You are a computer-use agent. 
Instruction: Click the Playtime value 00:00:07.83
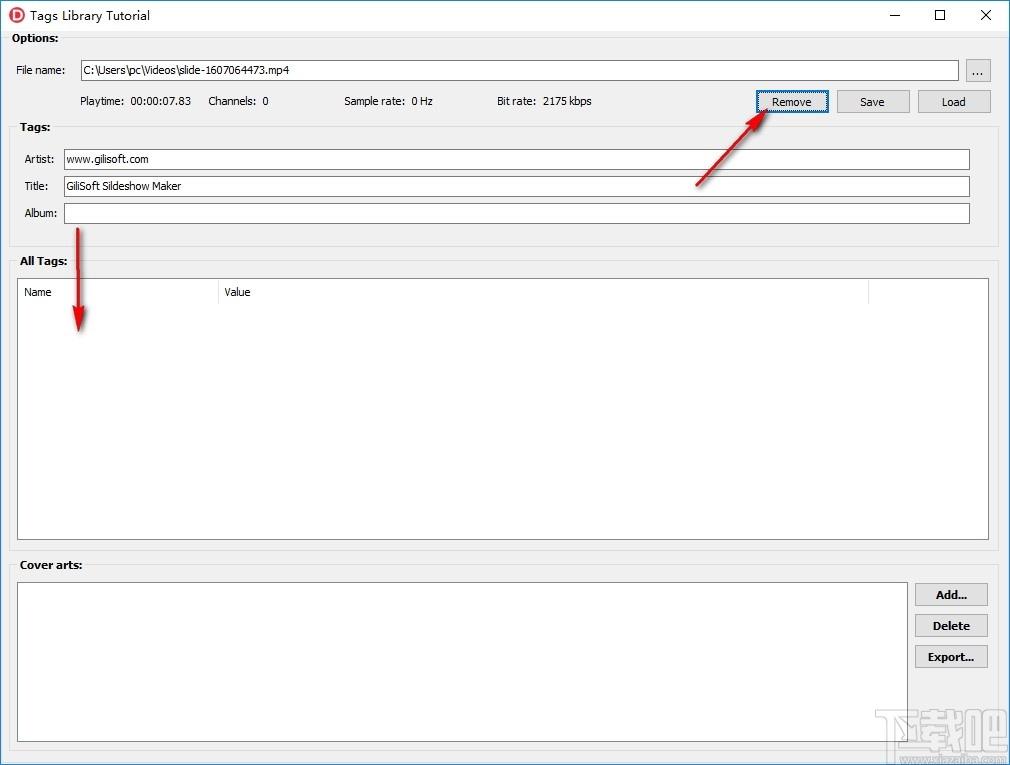(x=160, y=101)
